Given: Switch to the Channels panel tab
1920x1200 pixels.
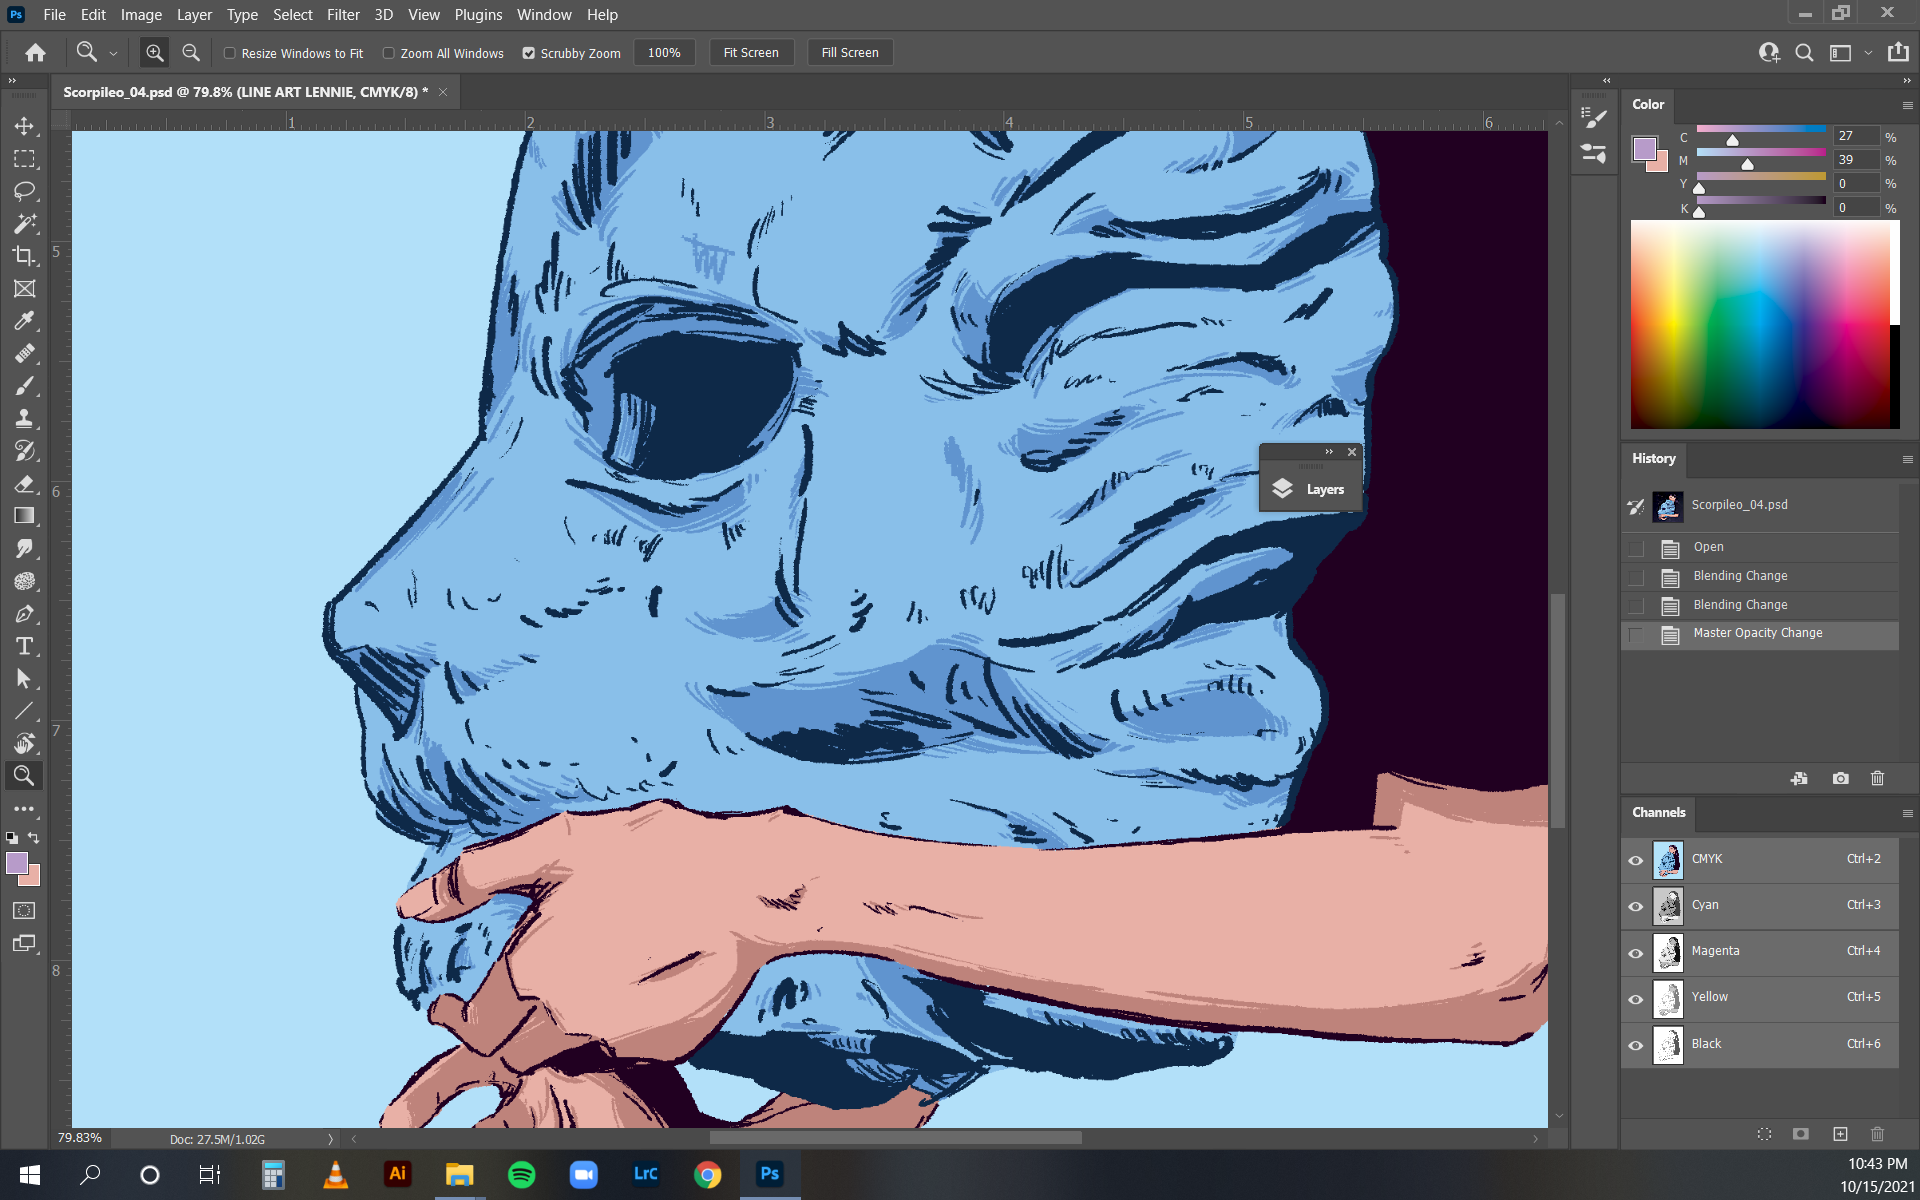Looking at the screenshot, I should [1659, 812].
